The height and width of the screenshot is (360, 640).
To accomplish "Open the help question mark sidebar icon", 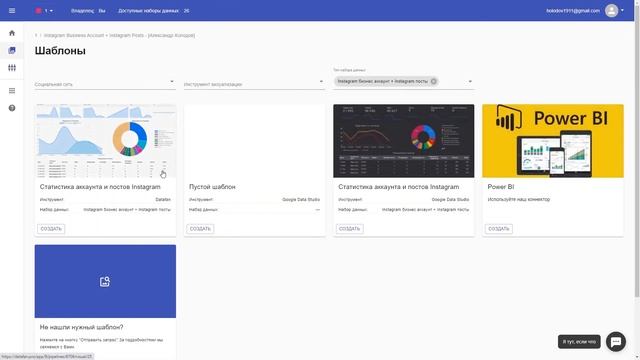I will coord(12,108).
